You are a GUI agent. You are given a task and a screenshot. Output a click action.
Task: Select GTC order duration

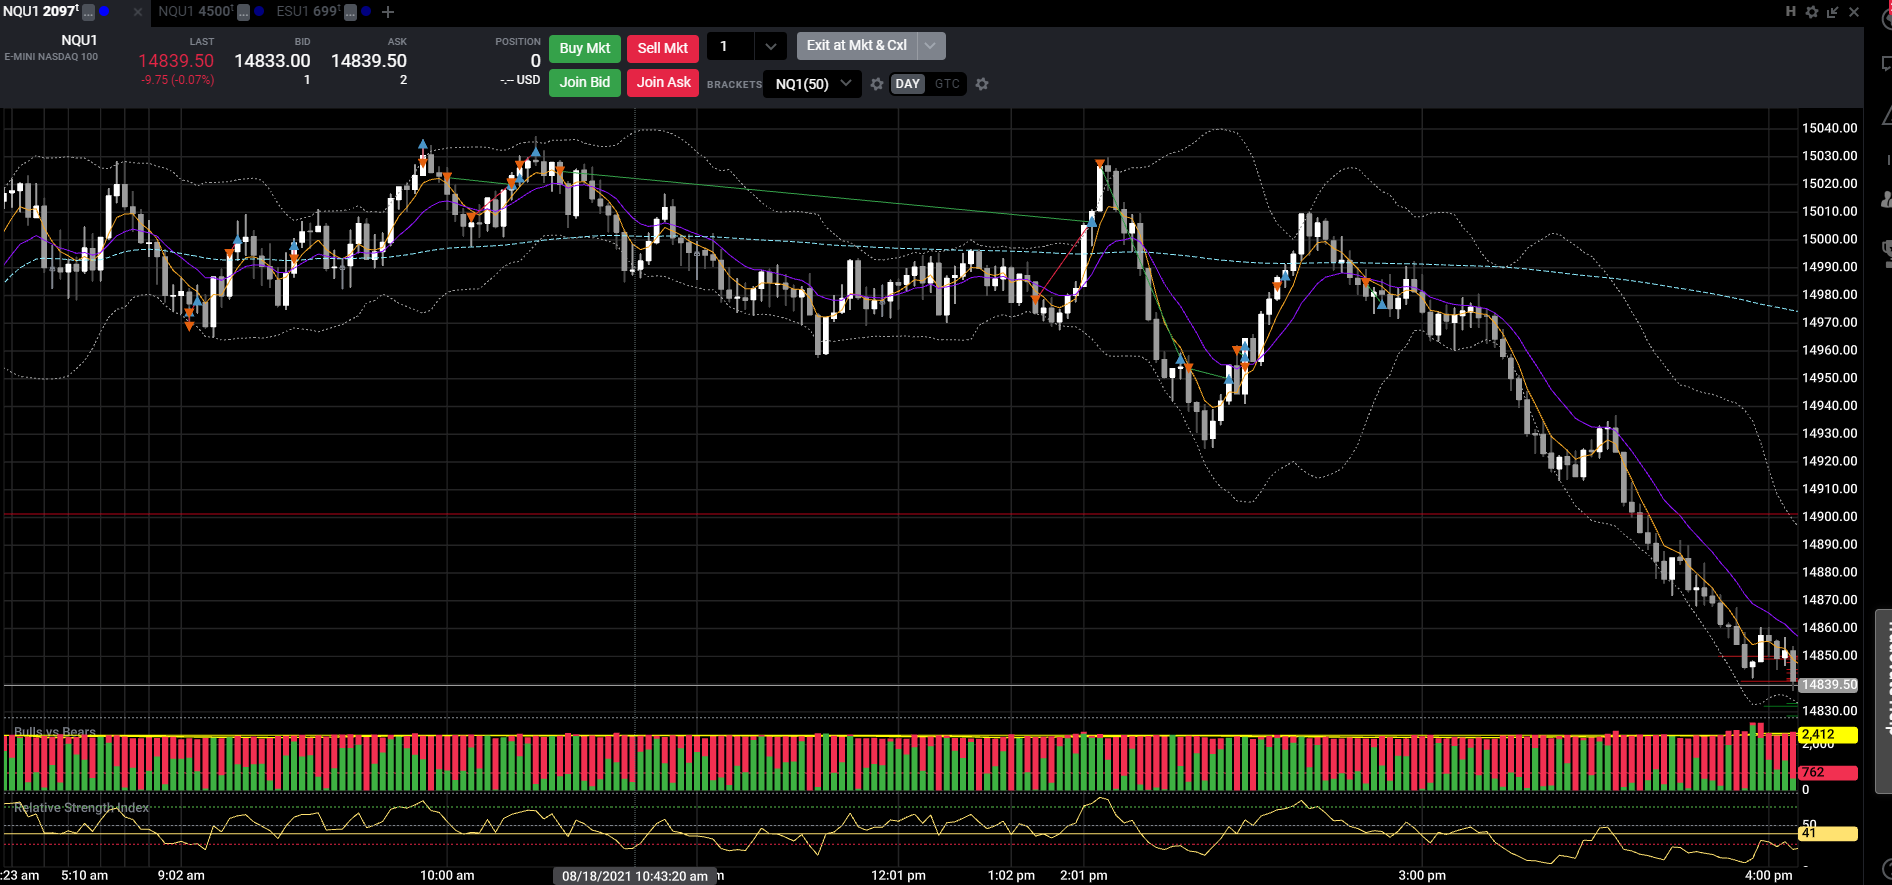(x=947, y=84)
